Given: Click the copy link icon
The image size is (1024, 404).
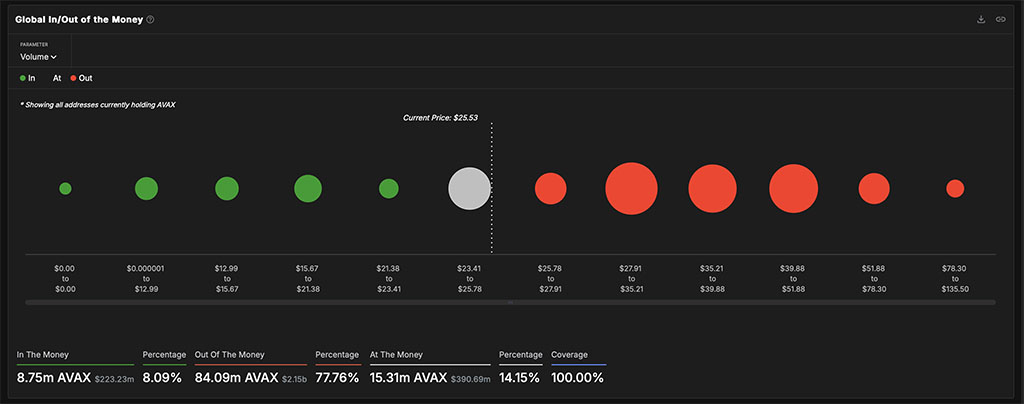Looking at the screenshot, I should (x=1000, y=20).
